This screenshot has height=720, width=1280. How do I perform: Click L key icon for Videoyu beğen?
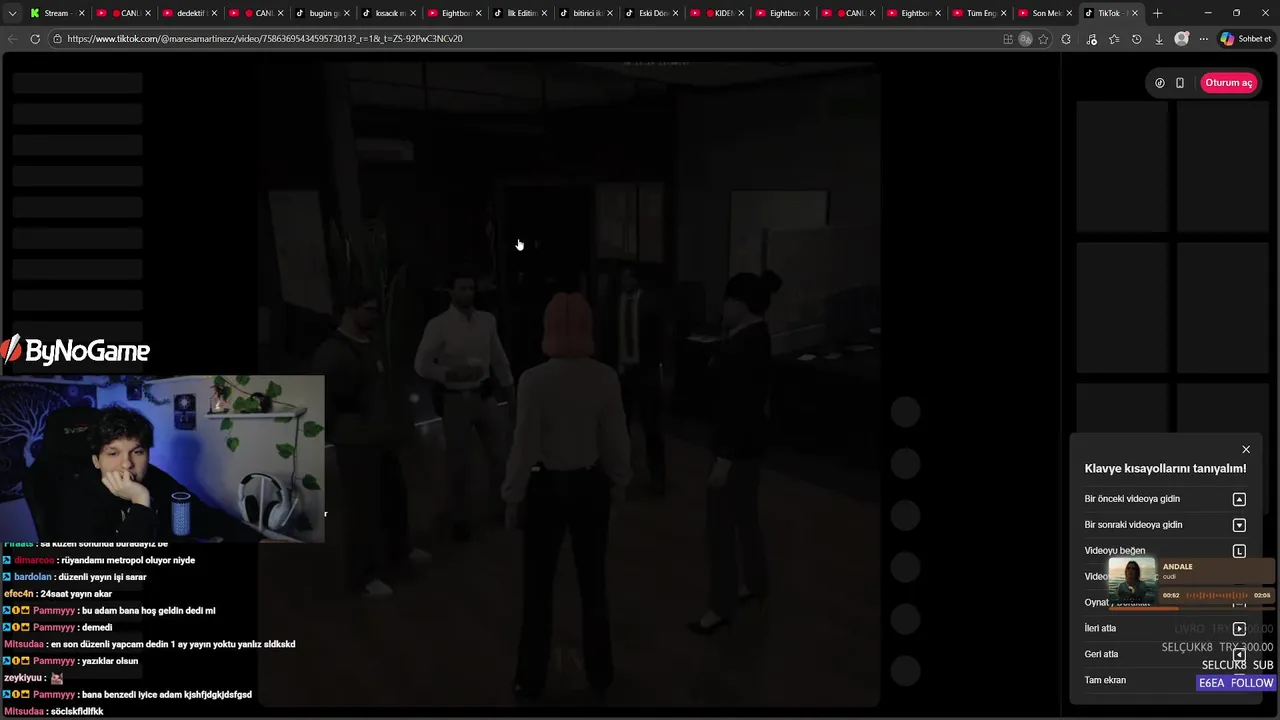point(1239,551)
